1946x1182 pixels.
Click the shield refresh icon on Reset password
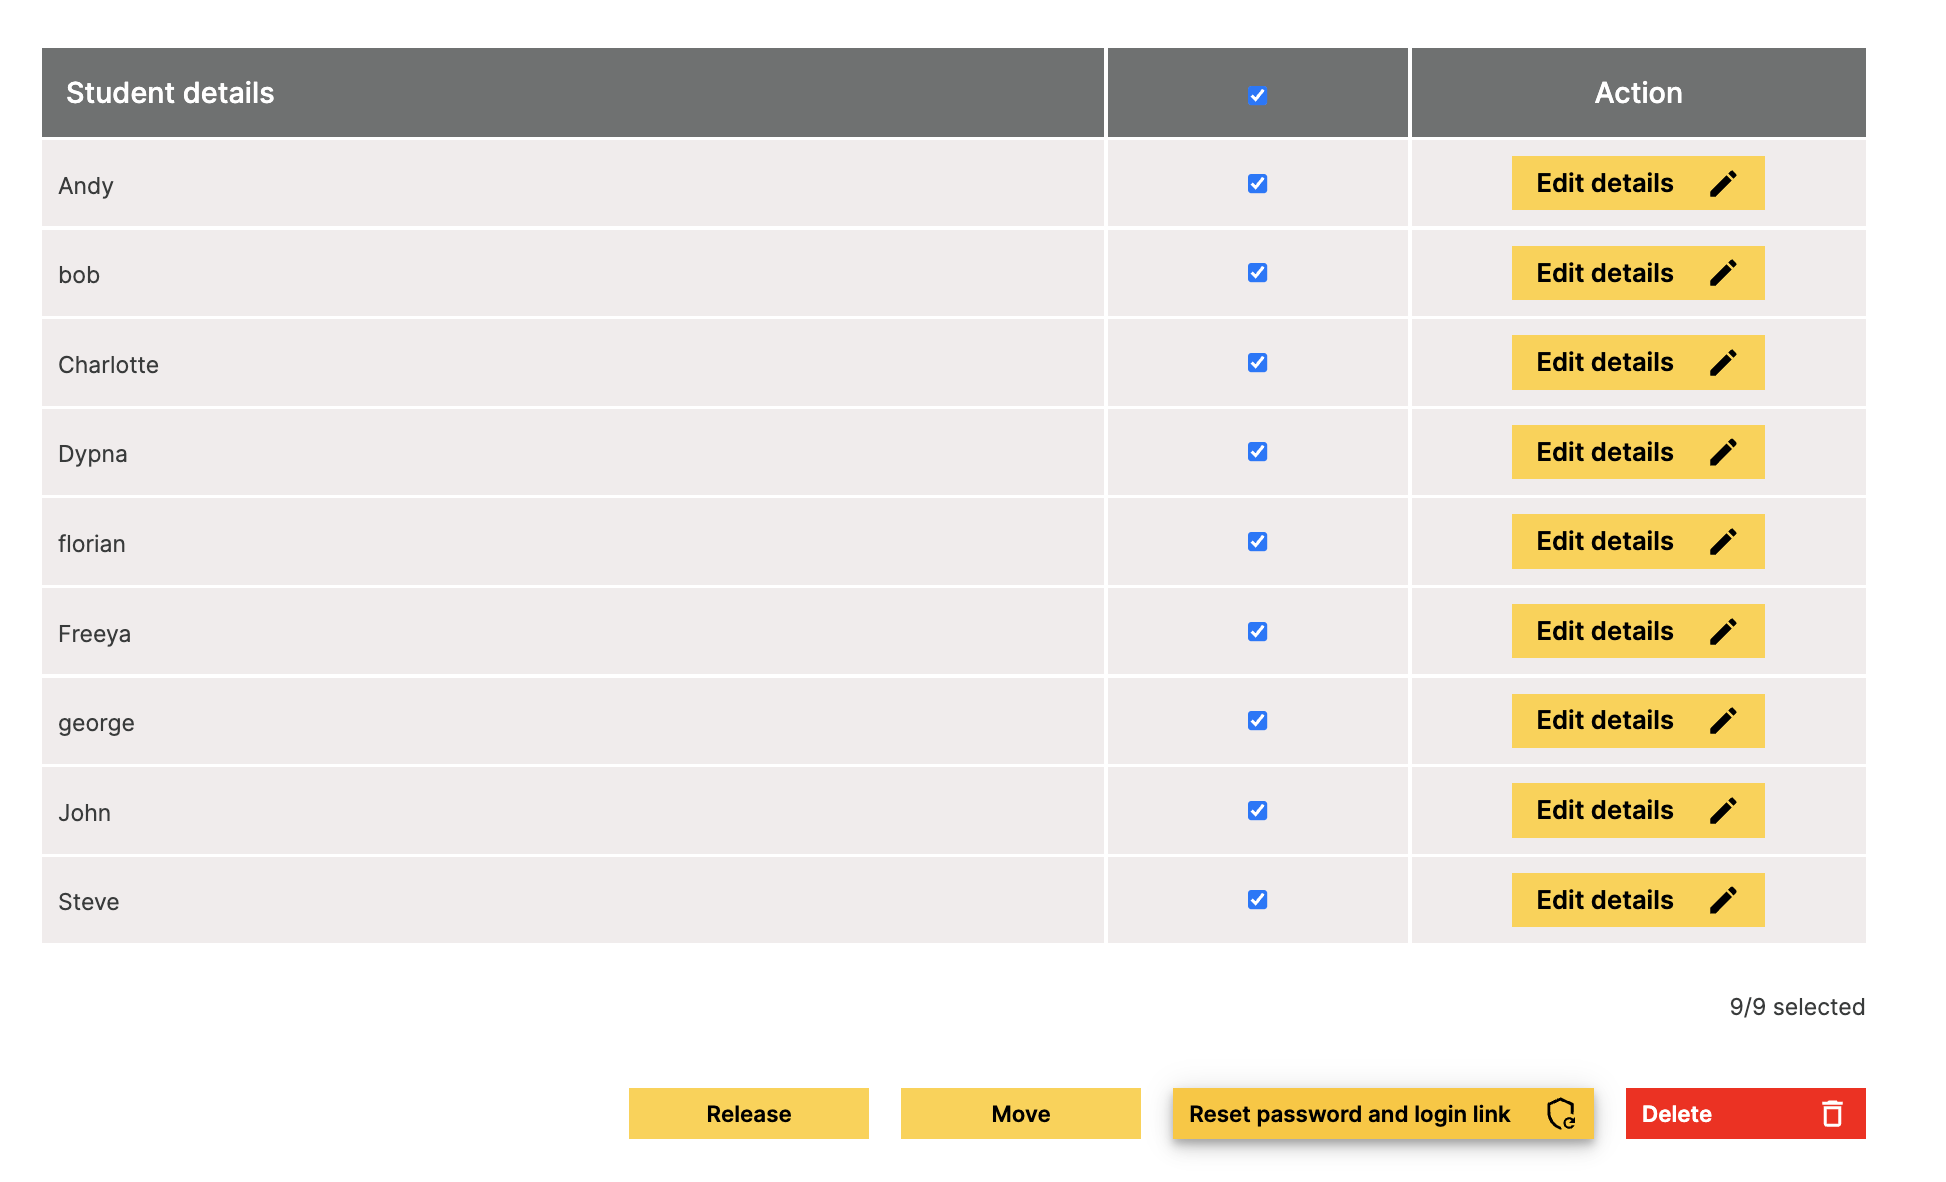point(1561,1114)
